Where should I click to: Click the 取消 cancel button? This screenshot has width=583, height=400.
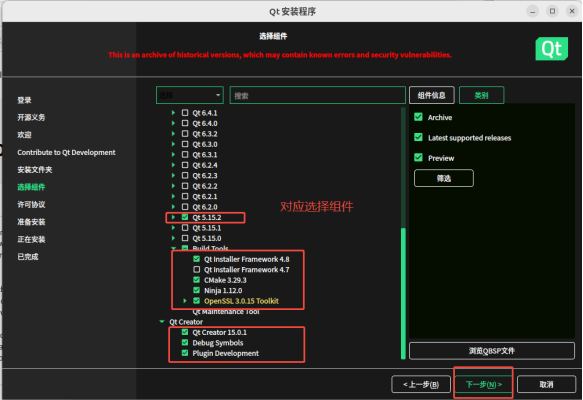point(546,384)
